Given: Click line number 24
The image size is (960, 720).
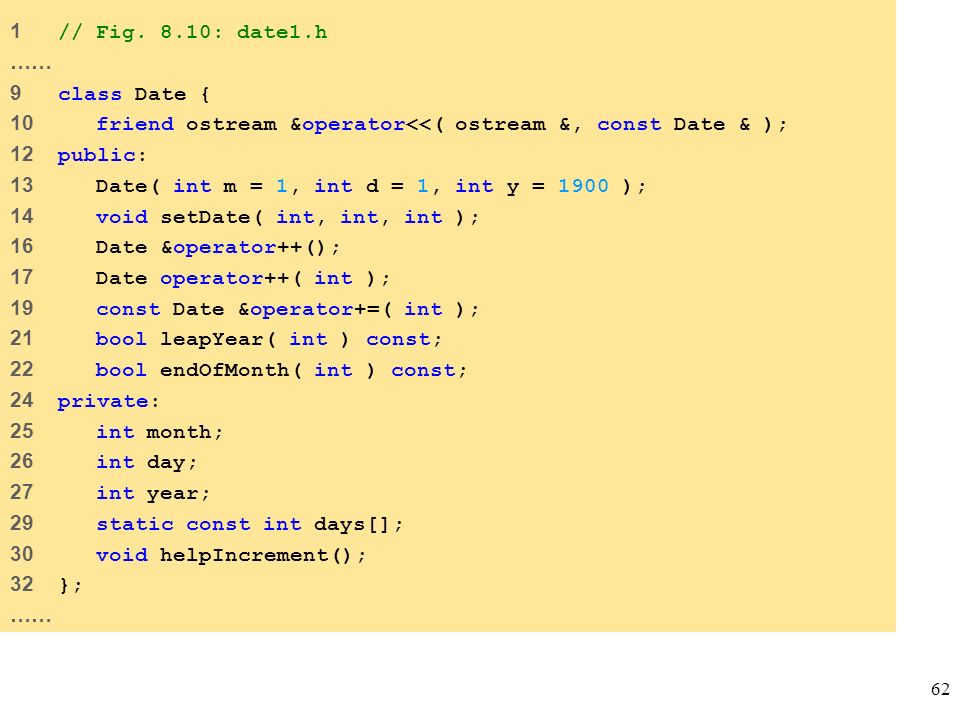Looking at the screenshot, I should [21, 400].
